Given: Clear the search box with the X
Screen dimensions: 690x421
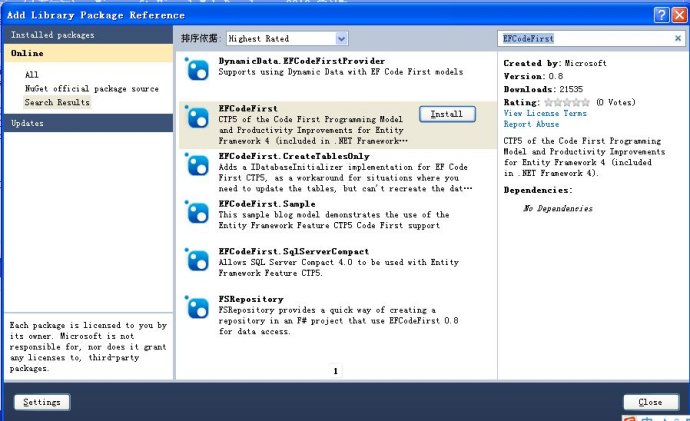Looking at the screenshot, I should pyautogui.click(x=678, y=38).
